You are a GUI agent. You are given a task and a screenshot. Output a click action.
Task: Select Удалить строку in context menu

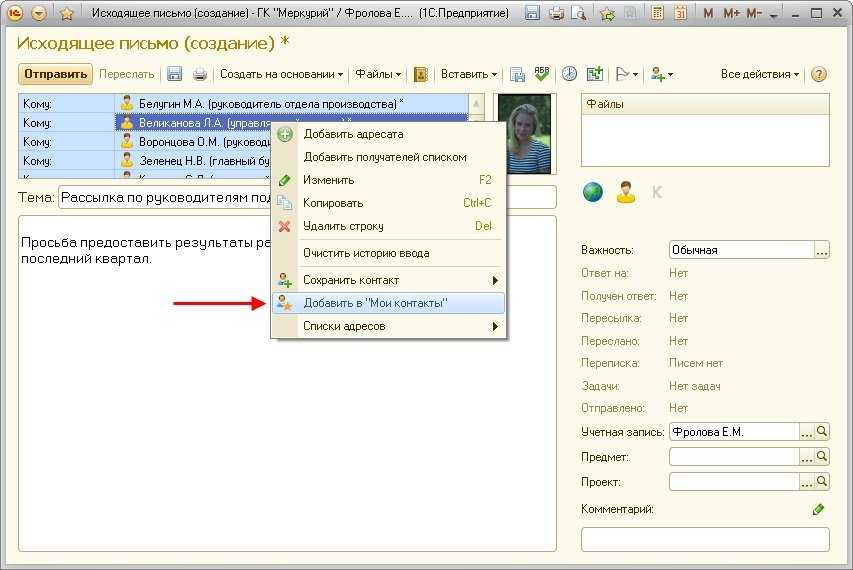(x=343, y=226)
